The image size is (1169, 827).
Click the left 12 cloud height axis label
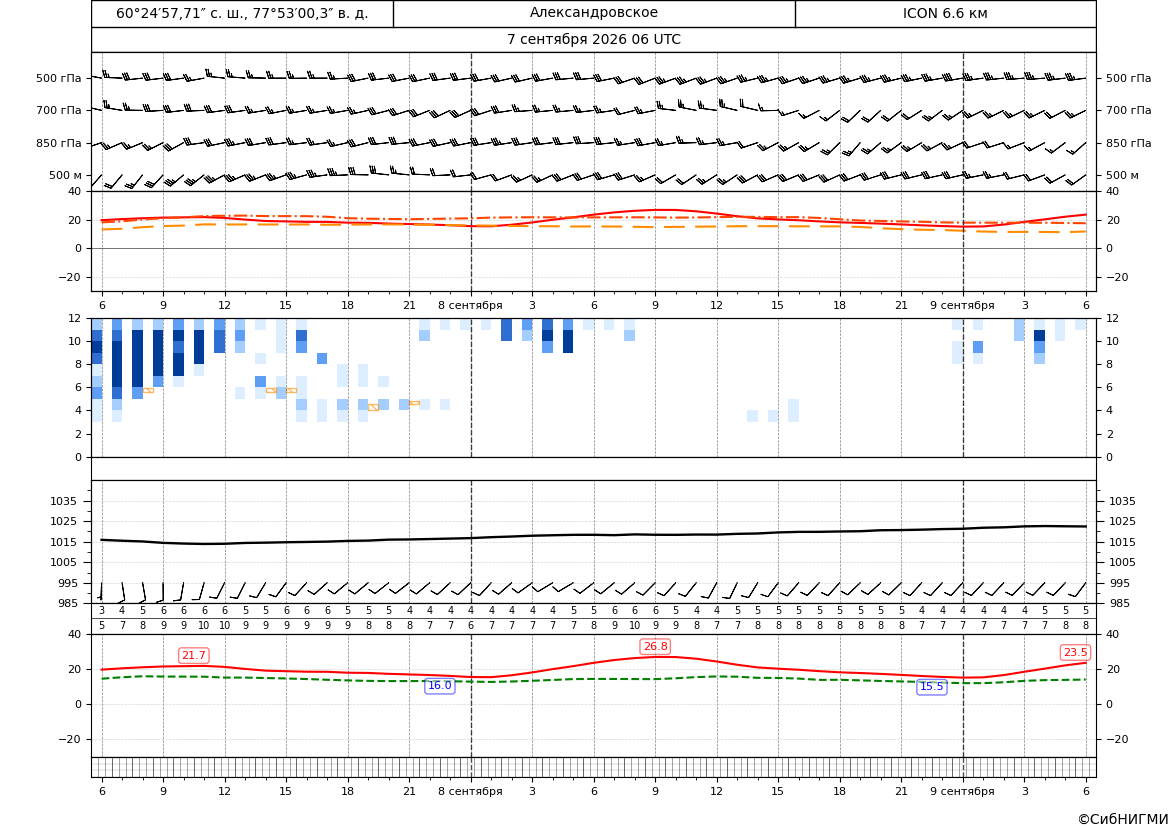click(x=75, y=318)
